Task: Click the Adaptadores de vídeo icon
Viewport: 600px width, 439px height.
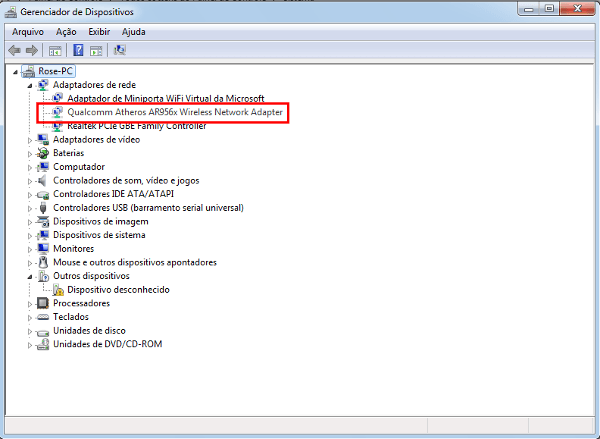Action: [43, 140]
